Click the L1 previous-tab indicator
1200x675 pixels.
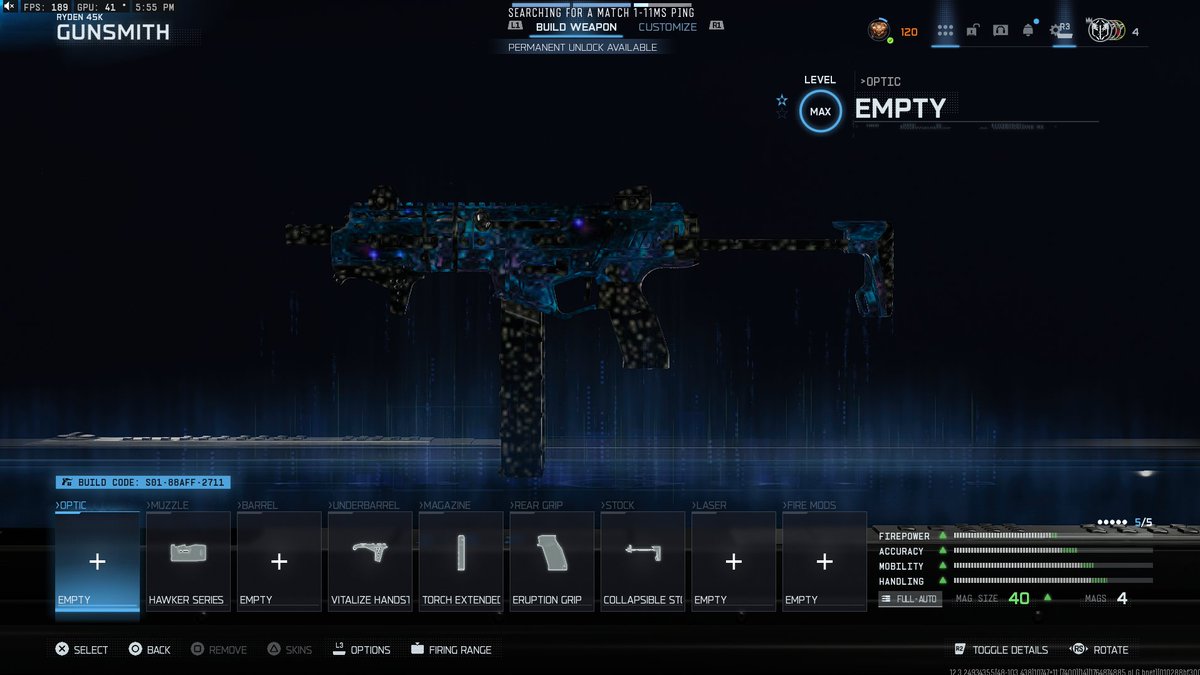pos(515,27)
